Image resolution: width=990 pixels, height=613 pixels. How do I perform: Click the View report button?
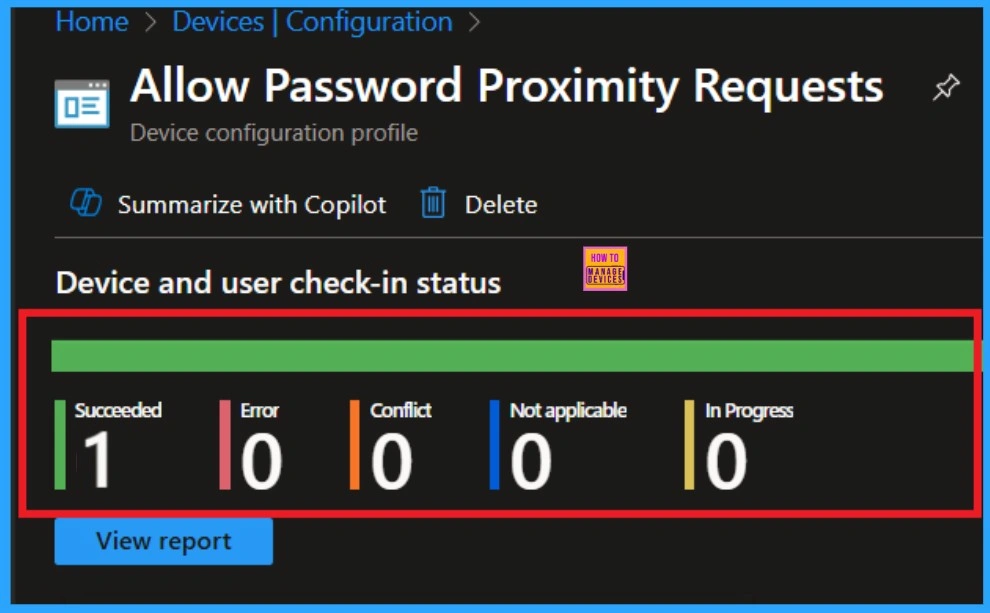point(163,541)
